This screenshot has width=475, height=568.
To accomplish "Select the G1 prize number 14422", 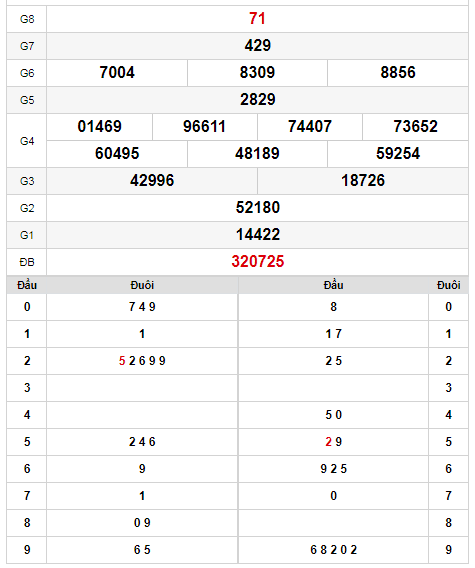I will (258, 234).
